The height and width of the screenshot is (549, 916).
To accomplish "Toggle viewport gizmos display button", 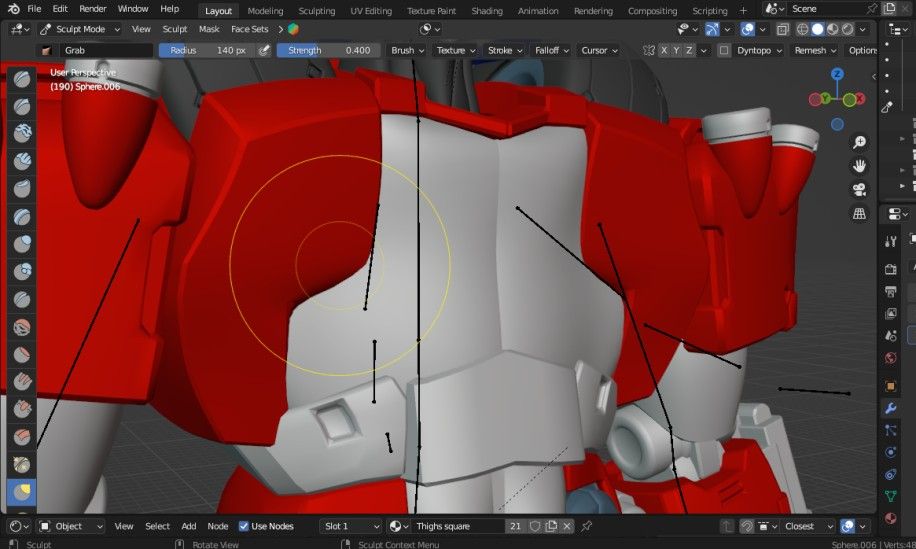I will pyautogui.click(x=712, y=29).
